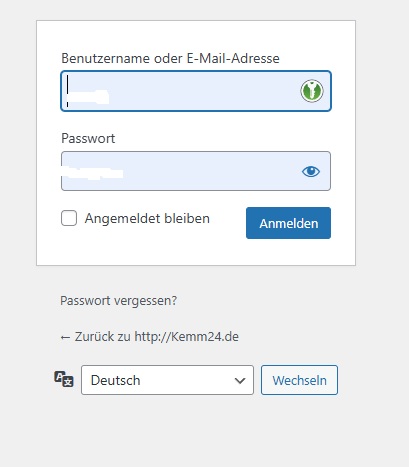Click the Anmelden button

pyautogui.click(x=288, y=223)
